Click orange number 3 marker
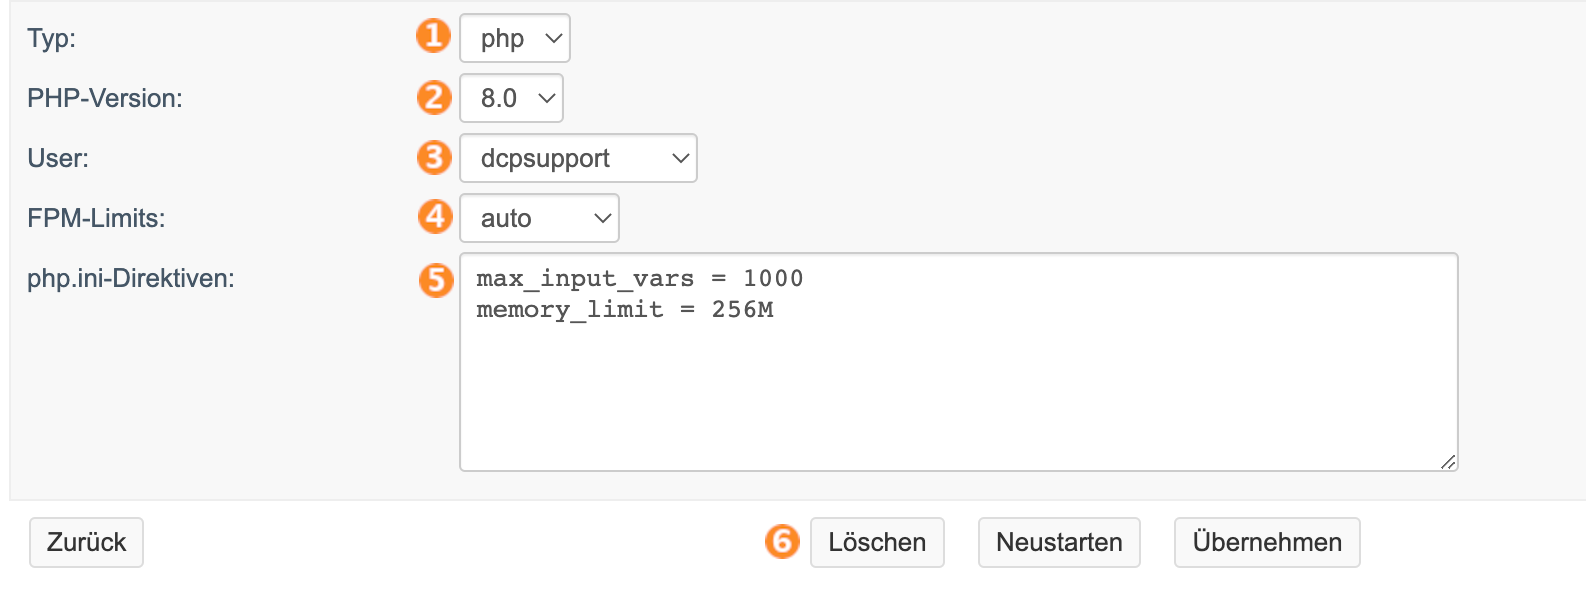Image resolution: width=1586 pixels, height=592 pixels. [x=434, y=157]
